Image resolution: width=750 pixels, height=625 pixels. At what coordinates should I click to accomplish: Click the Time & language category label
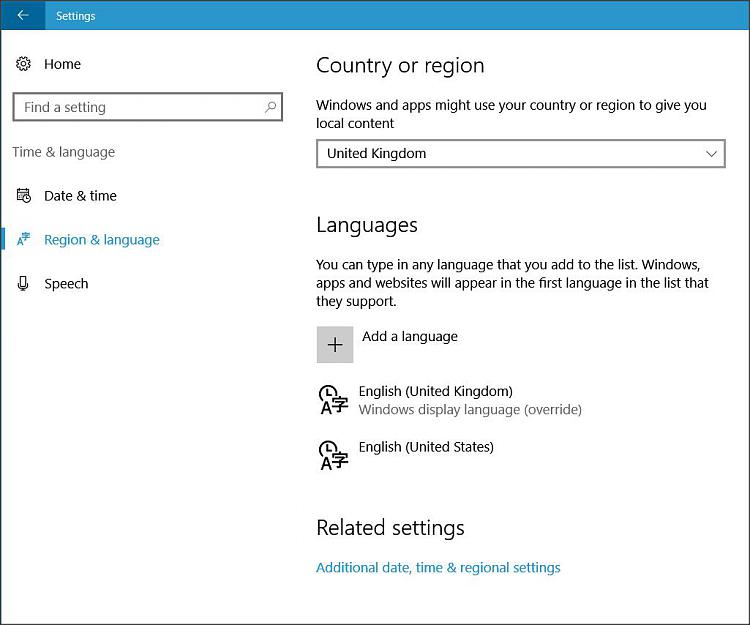click(64, 152)
